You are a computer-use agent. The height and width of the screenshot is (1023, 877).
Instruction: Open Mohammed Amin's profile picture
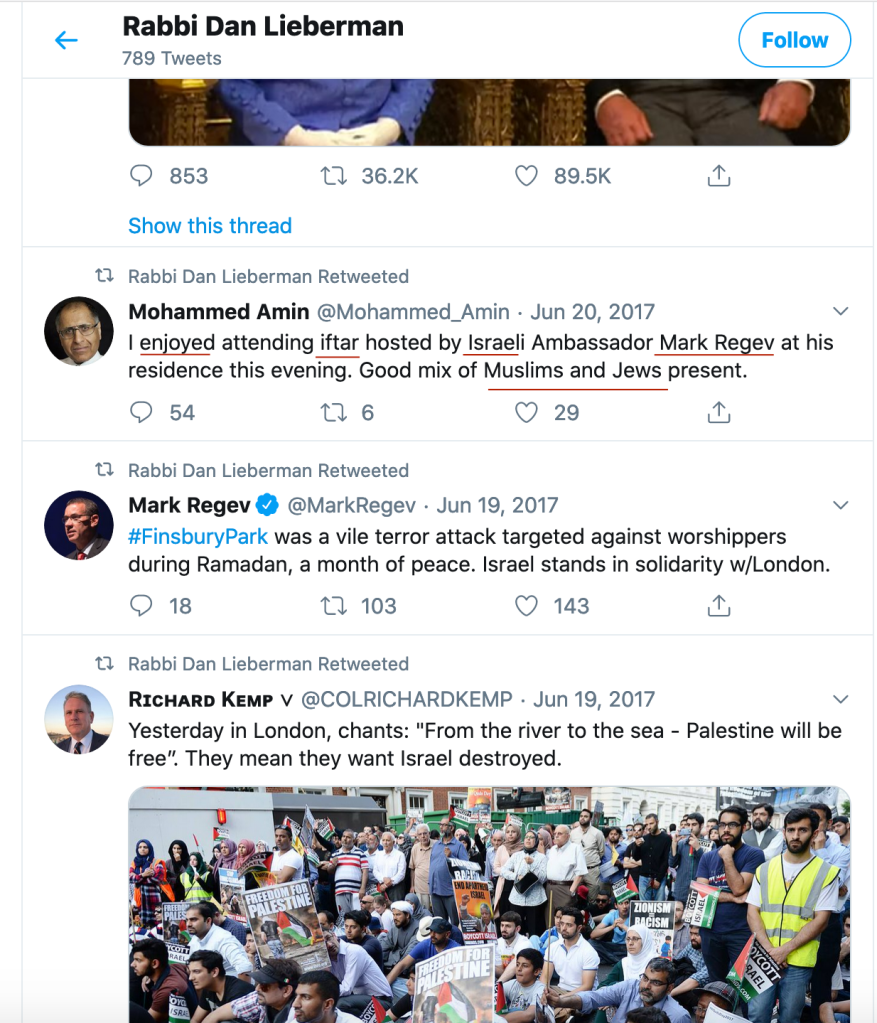click(79, 331)
